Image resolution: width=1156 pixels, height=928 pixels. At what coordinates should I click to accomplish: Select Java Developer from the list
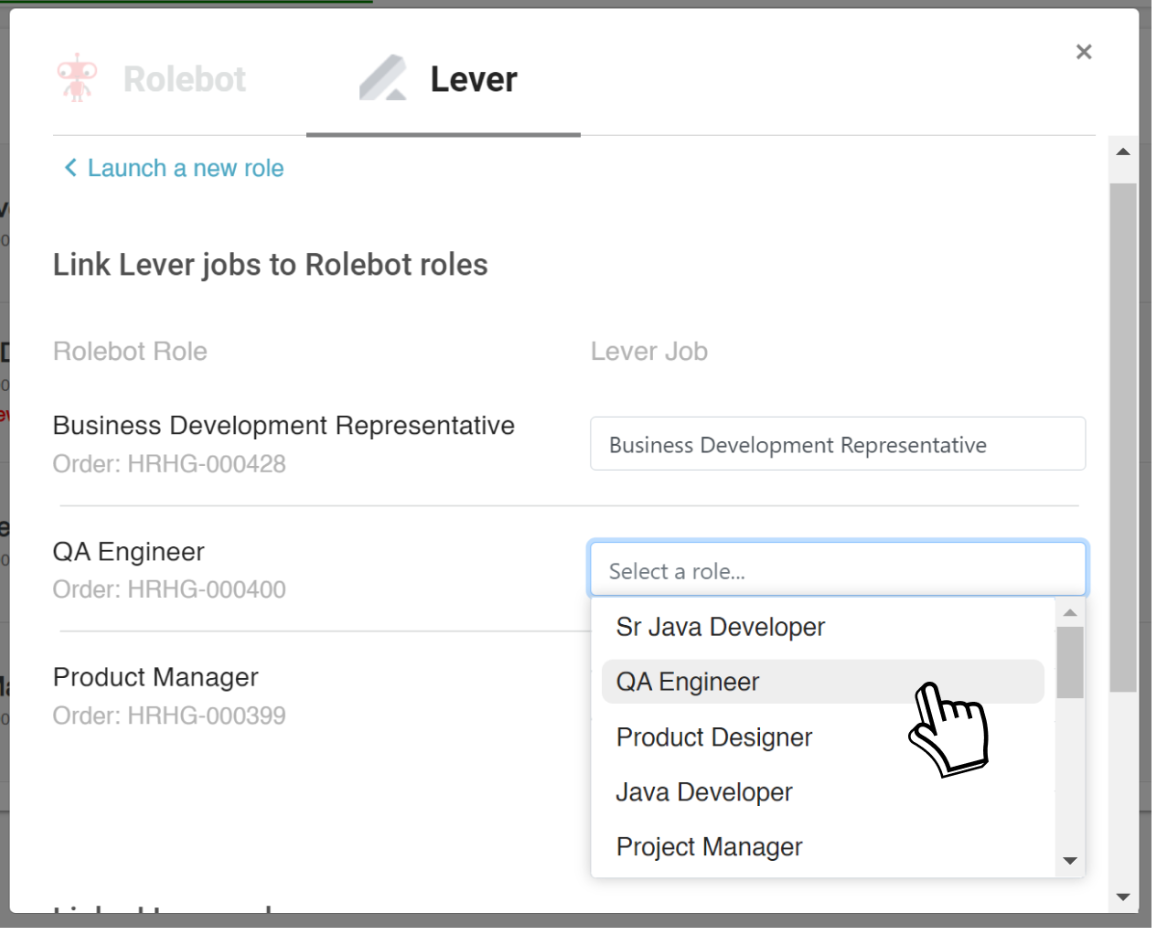pyautogui.click(x=704, y=792)
